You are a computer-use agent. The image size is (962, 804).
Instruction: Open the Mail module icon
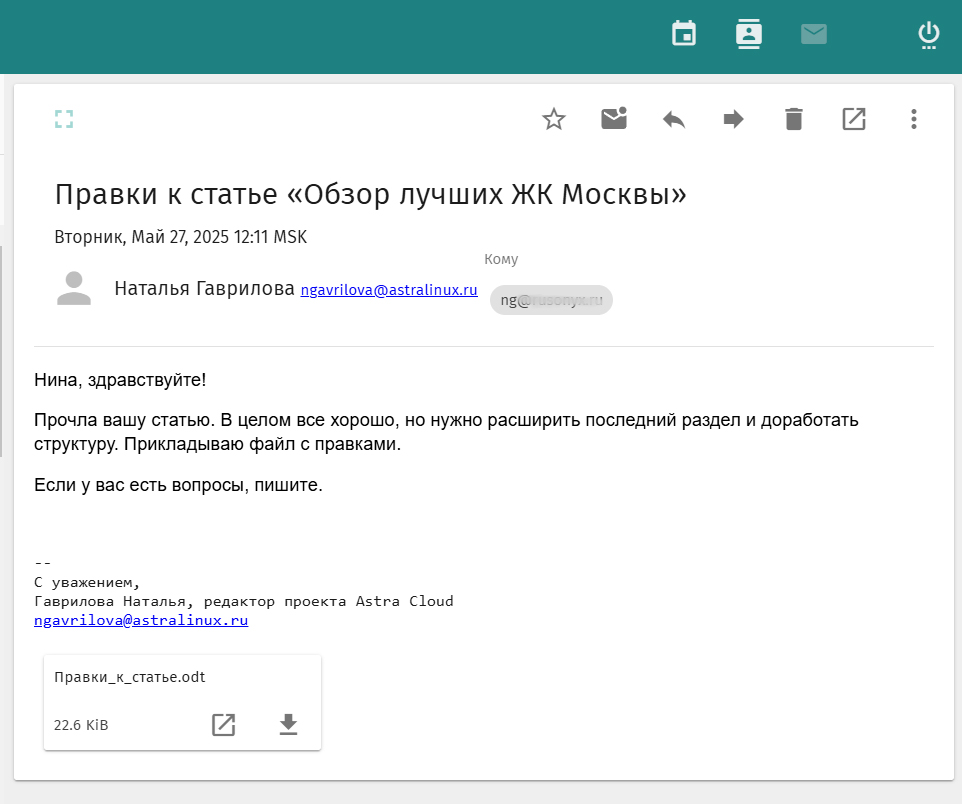tap(814, 34)
